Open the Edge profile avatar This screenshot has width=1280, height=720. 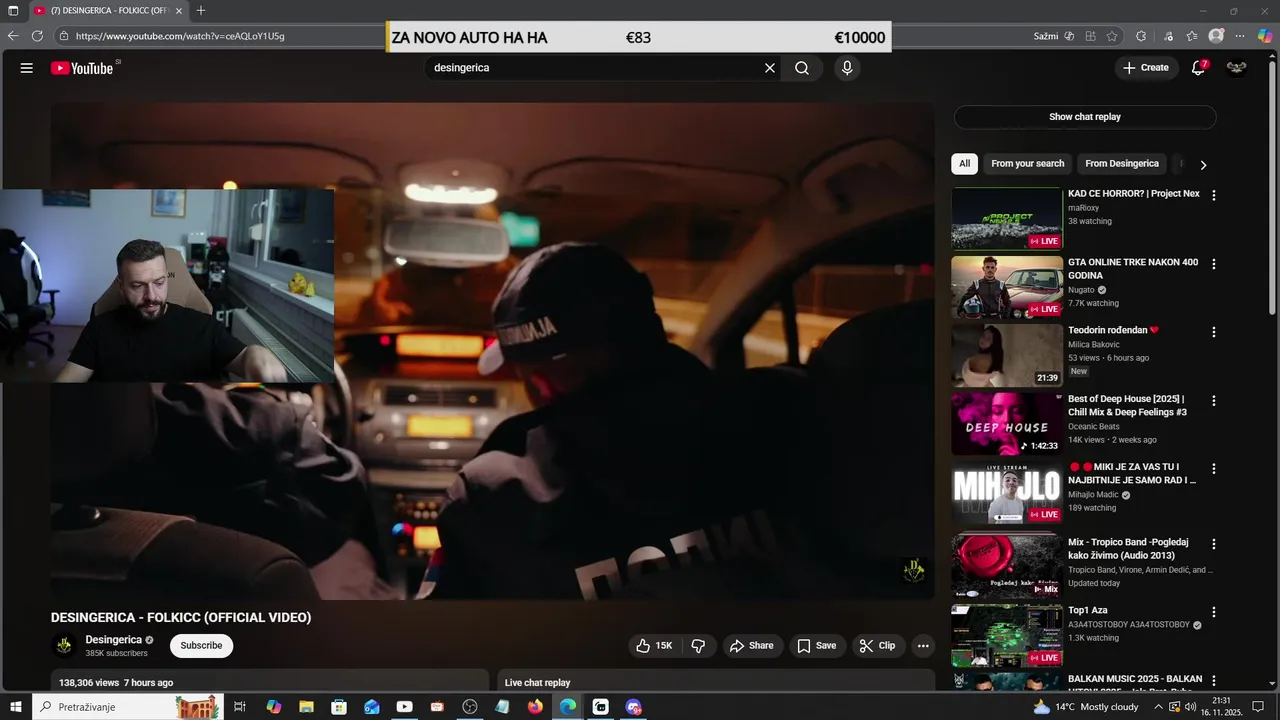coord(1216,36)
